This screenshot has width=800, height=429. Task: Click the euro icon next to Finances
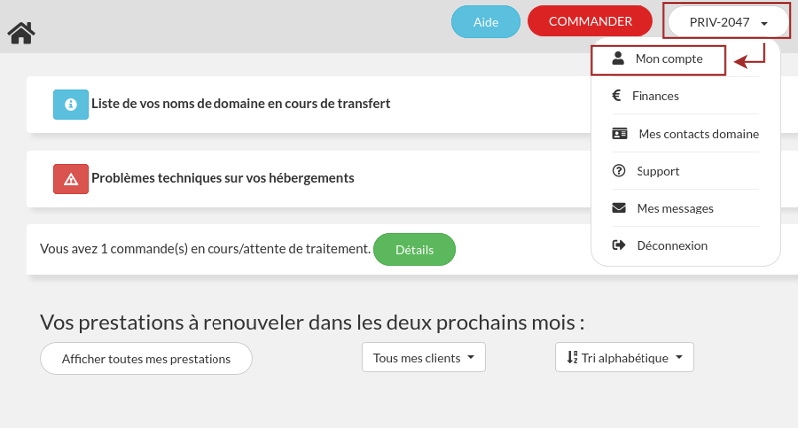pos(616,95)
